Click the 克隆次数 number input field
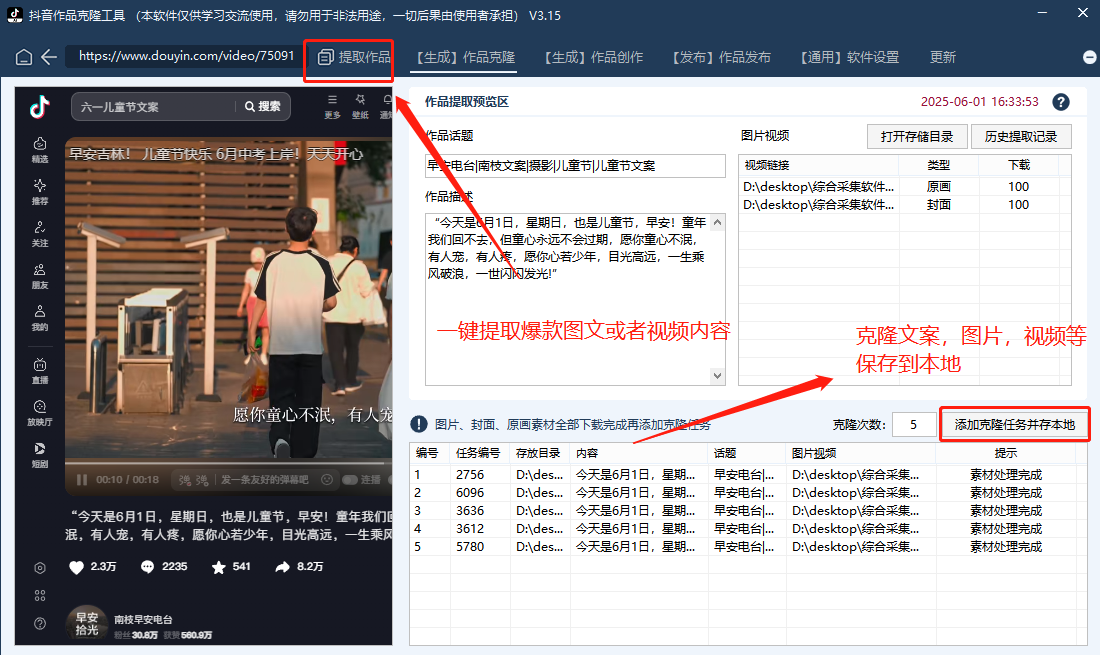The width and height of the screenshot is (1100, 655). point(913,424)
